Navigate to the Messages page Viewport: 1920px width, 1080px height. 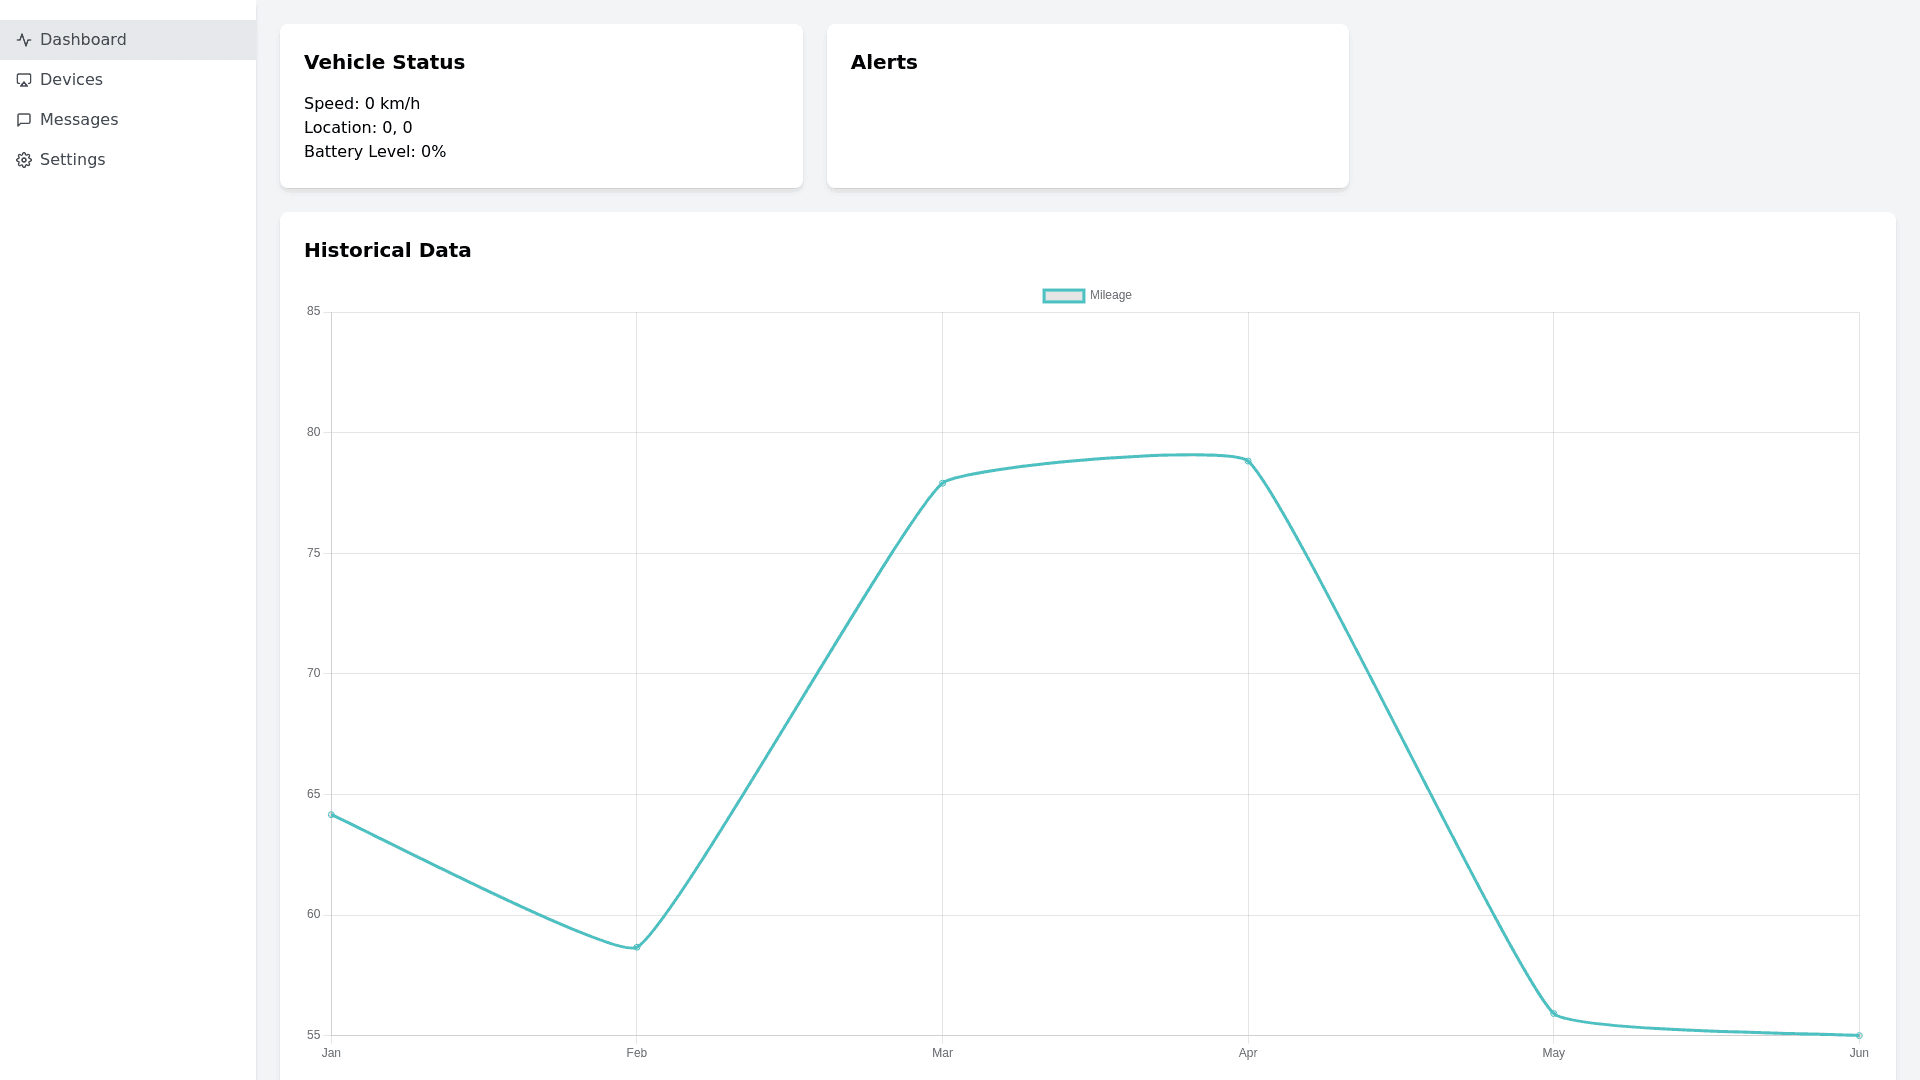coord(79,120)
